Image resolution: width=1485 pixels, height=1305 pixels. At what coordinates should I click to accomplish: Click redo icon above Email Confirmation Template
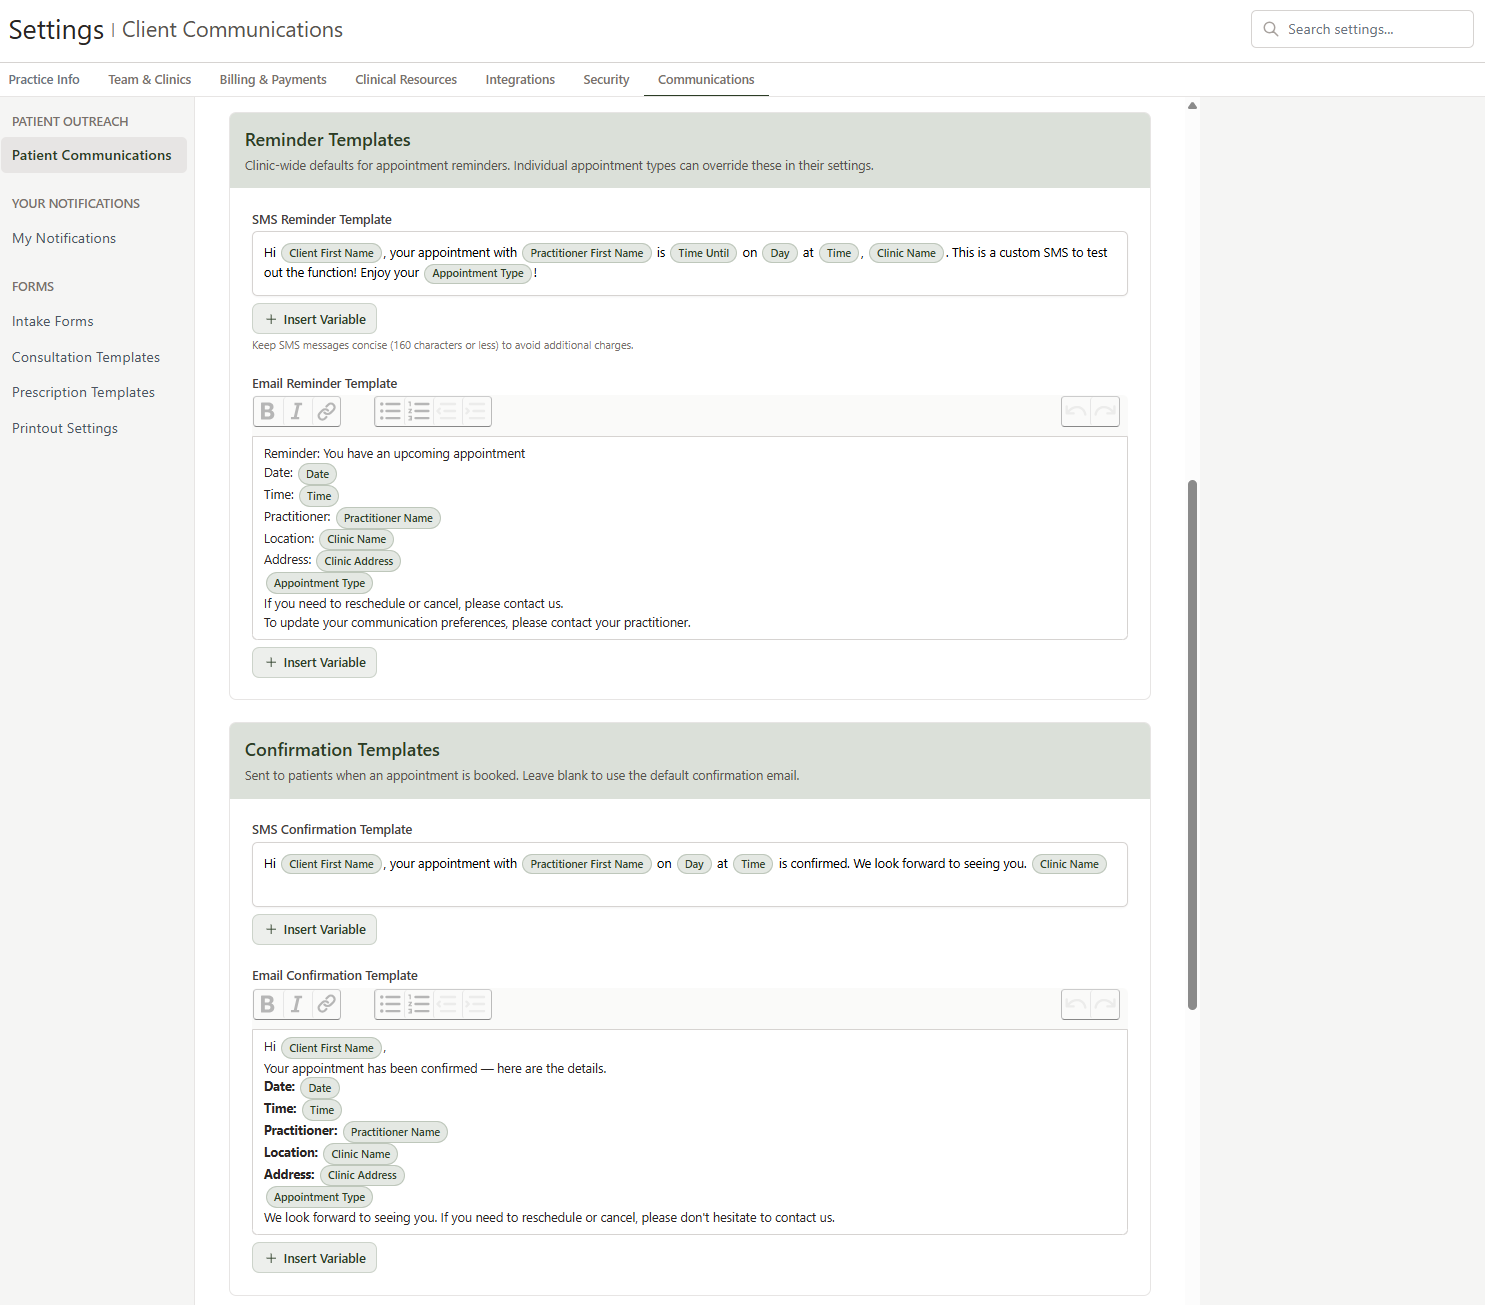(x=1105, y=1004)
